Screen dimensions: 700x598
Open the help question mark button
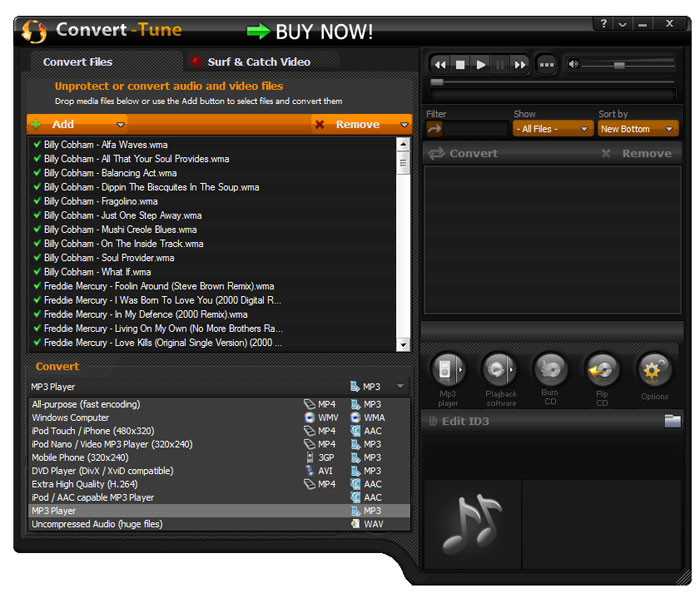(x=604, y=23)
